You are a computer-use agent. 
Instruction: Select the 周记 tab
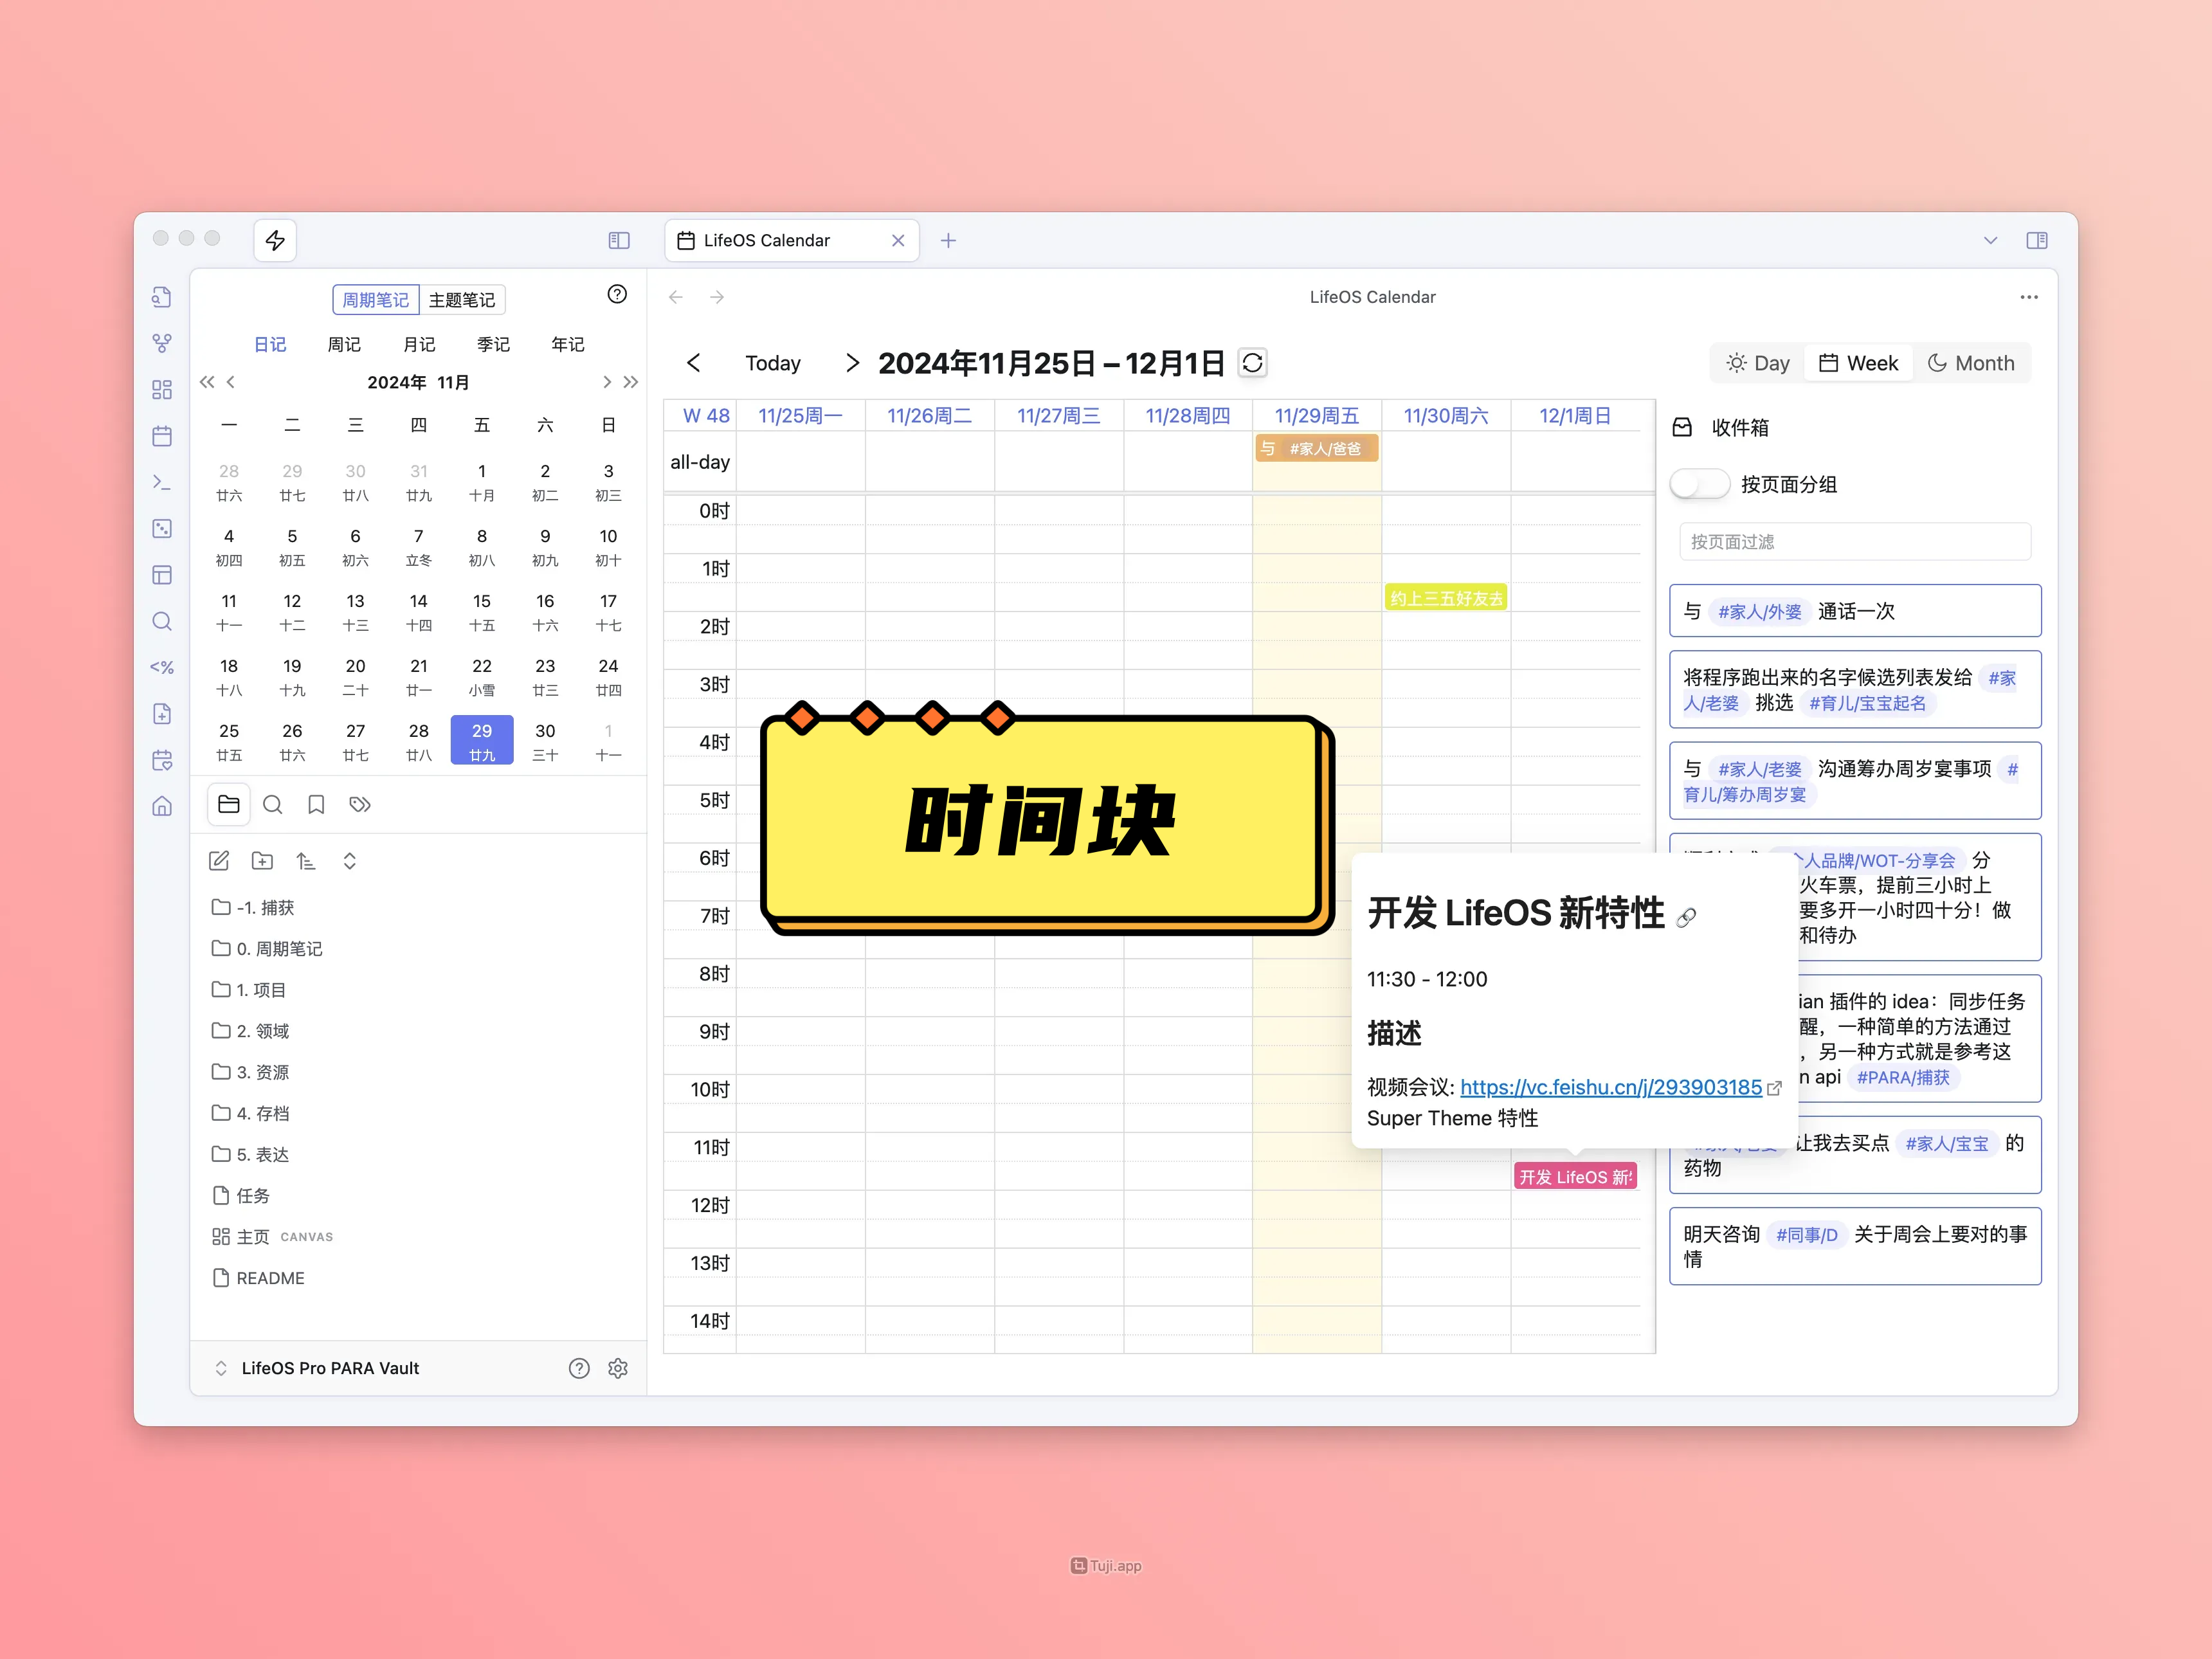tap(344, 344)
